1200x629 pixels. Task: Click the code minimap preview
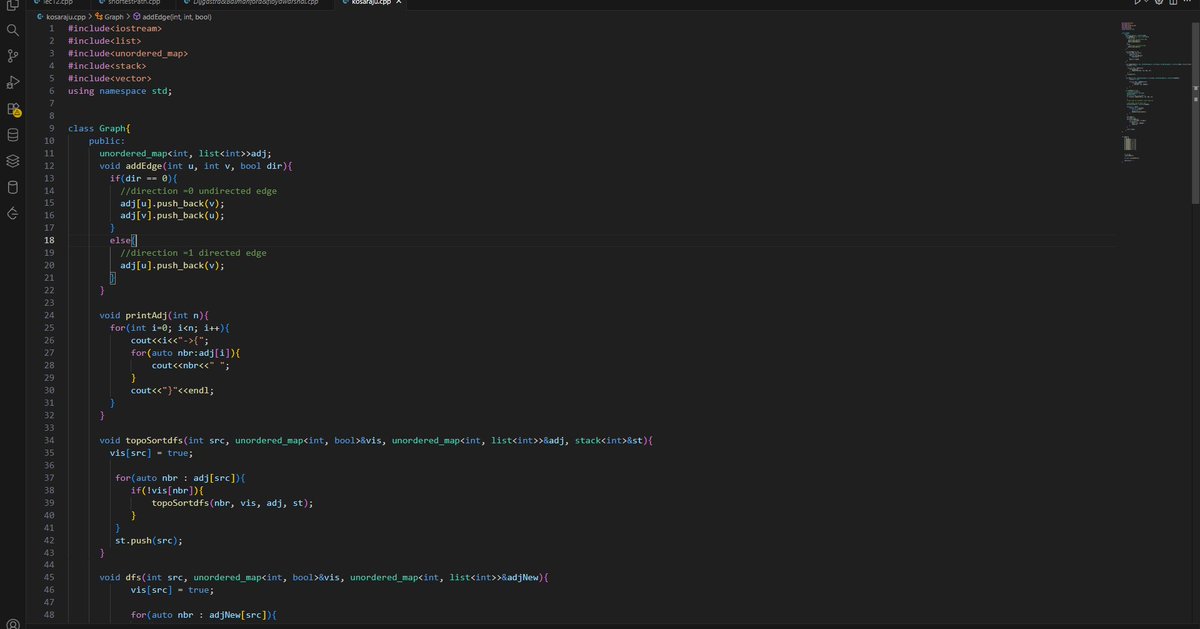pos(1155,90)
